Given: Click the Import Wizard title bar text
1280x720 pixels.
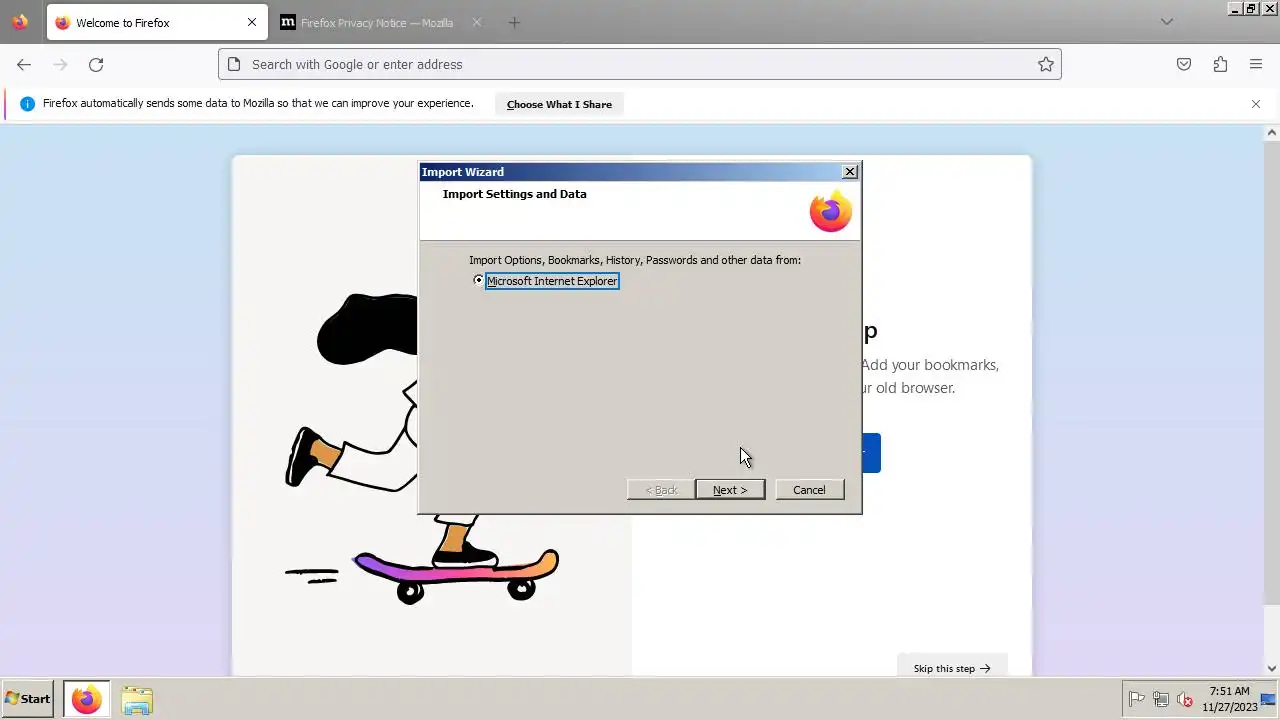Looking at the screenshot, I should [463, 172].
